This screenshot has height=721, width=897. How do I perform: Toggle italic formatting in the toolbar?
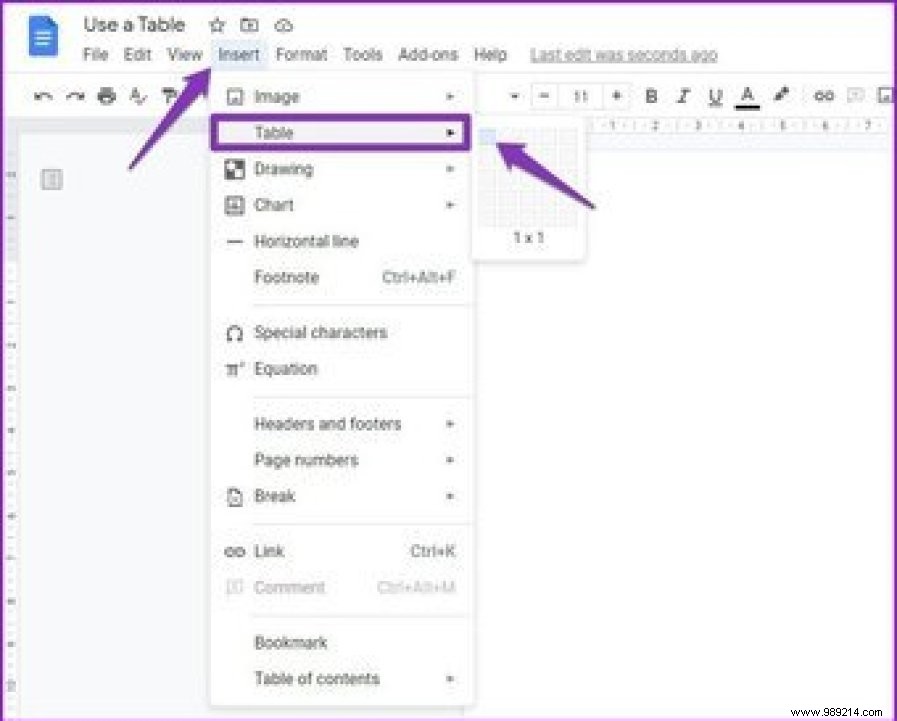tap(683, 96)
